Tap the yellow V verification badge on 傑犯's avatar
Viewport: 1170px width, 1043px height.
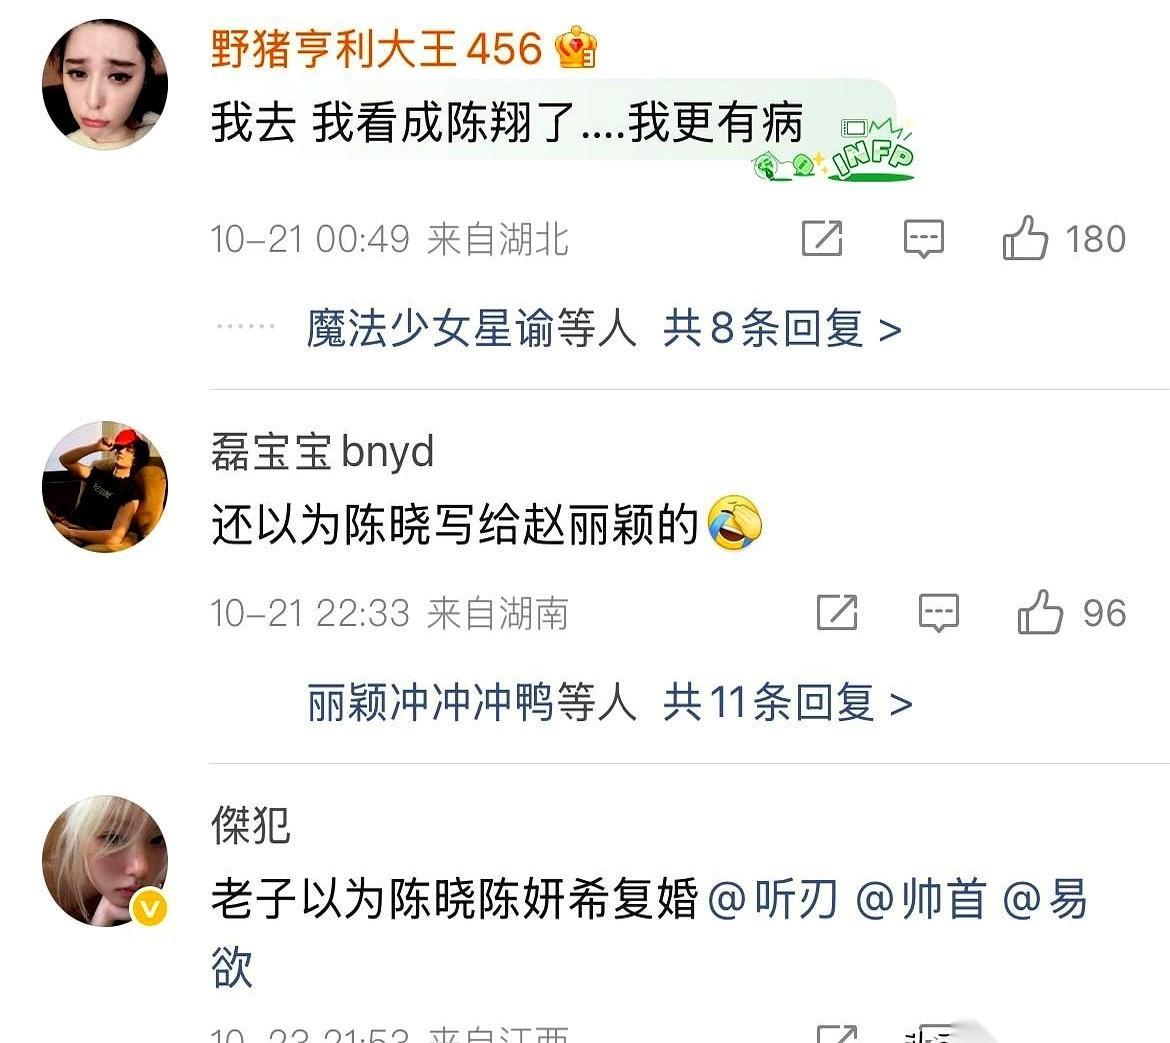coord(149,908)
